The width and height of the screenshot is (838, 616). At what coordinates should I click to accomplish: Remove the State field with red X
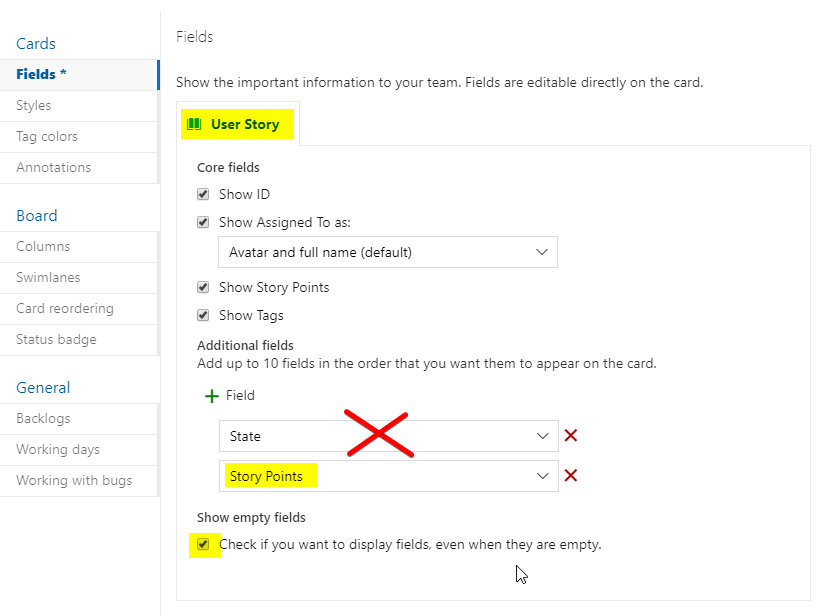pyautogui.click(x=571, y=436)
